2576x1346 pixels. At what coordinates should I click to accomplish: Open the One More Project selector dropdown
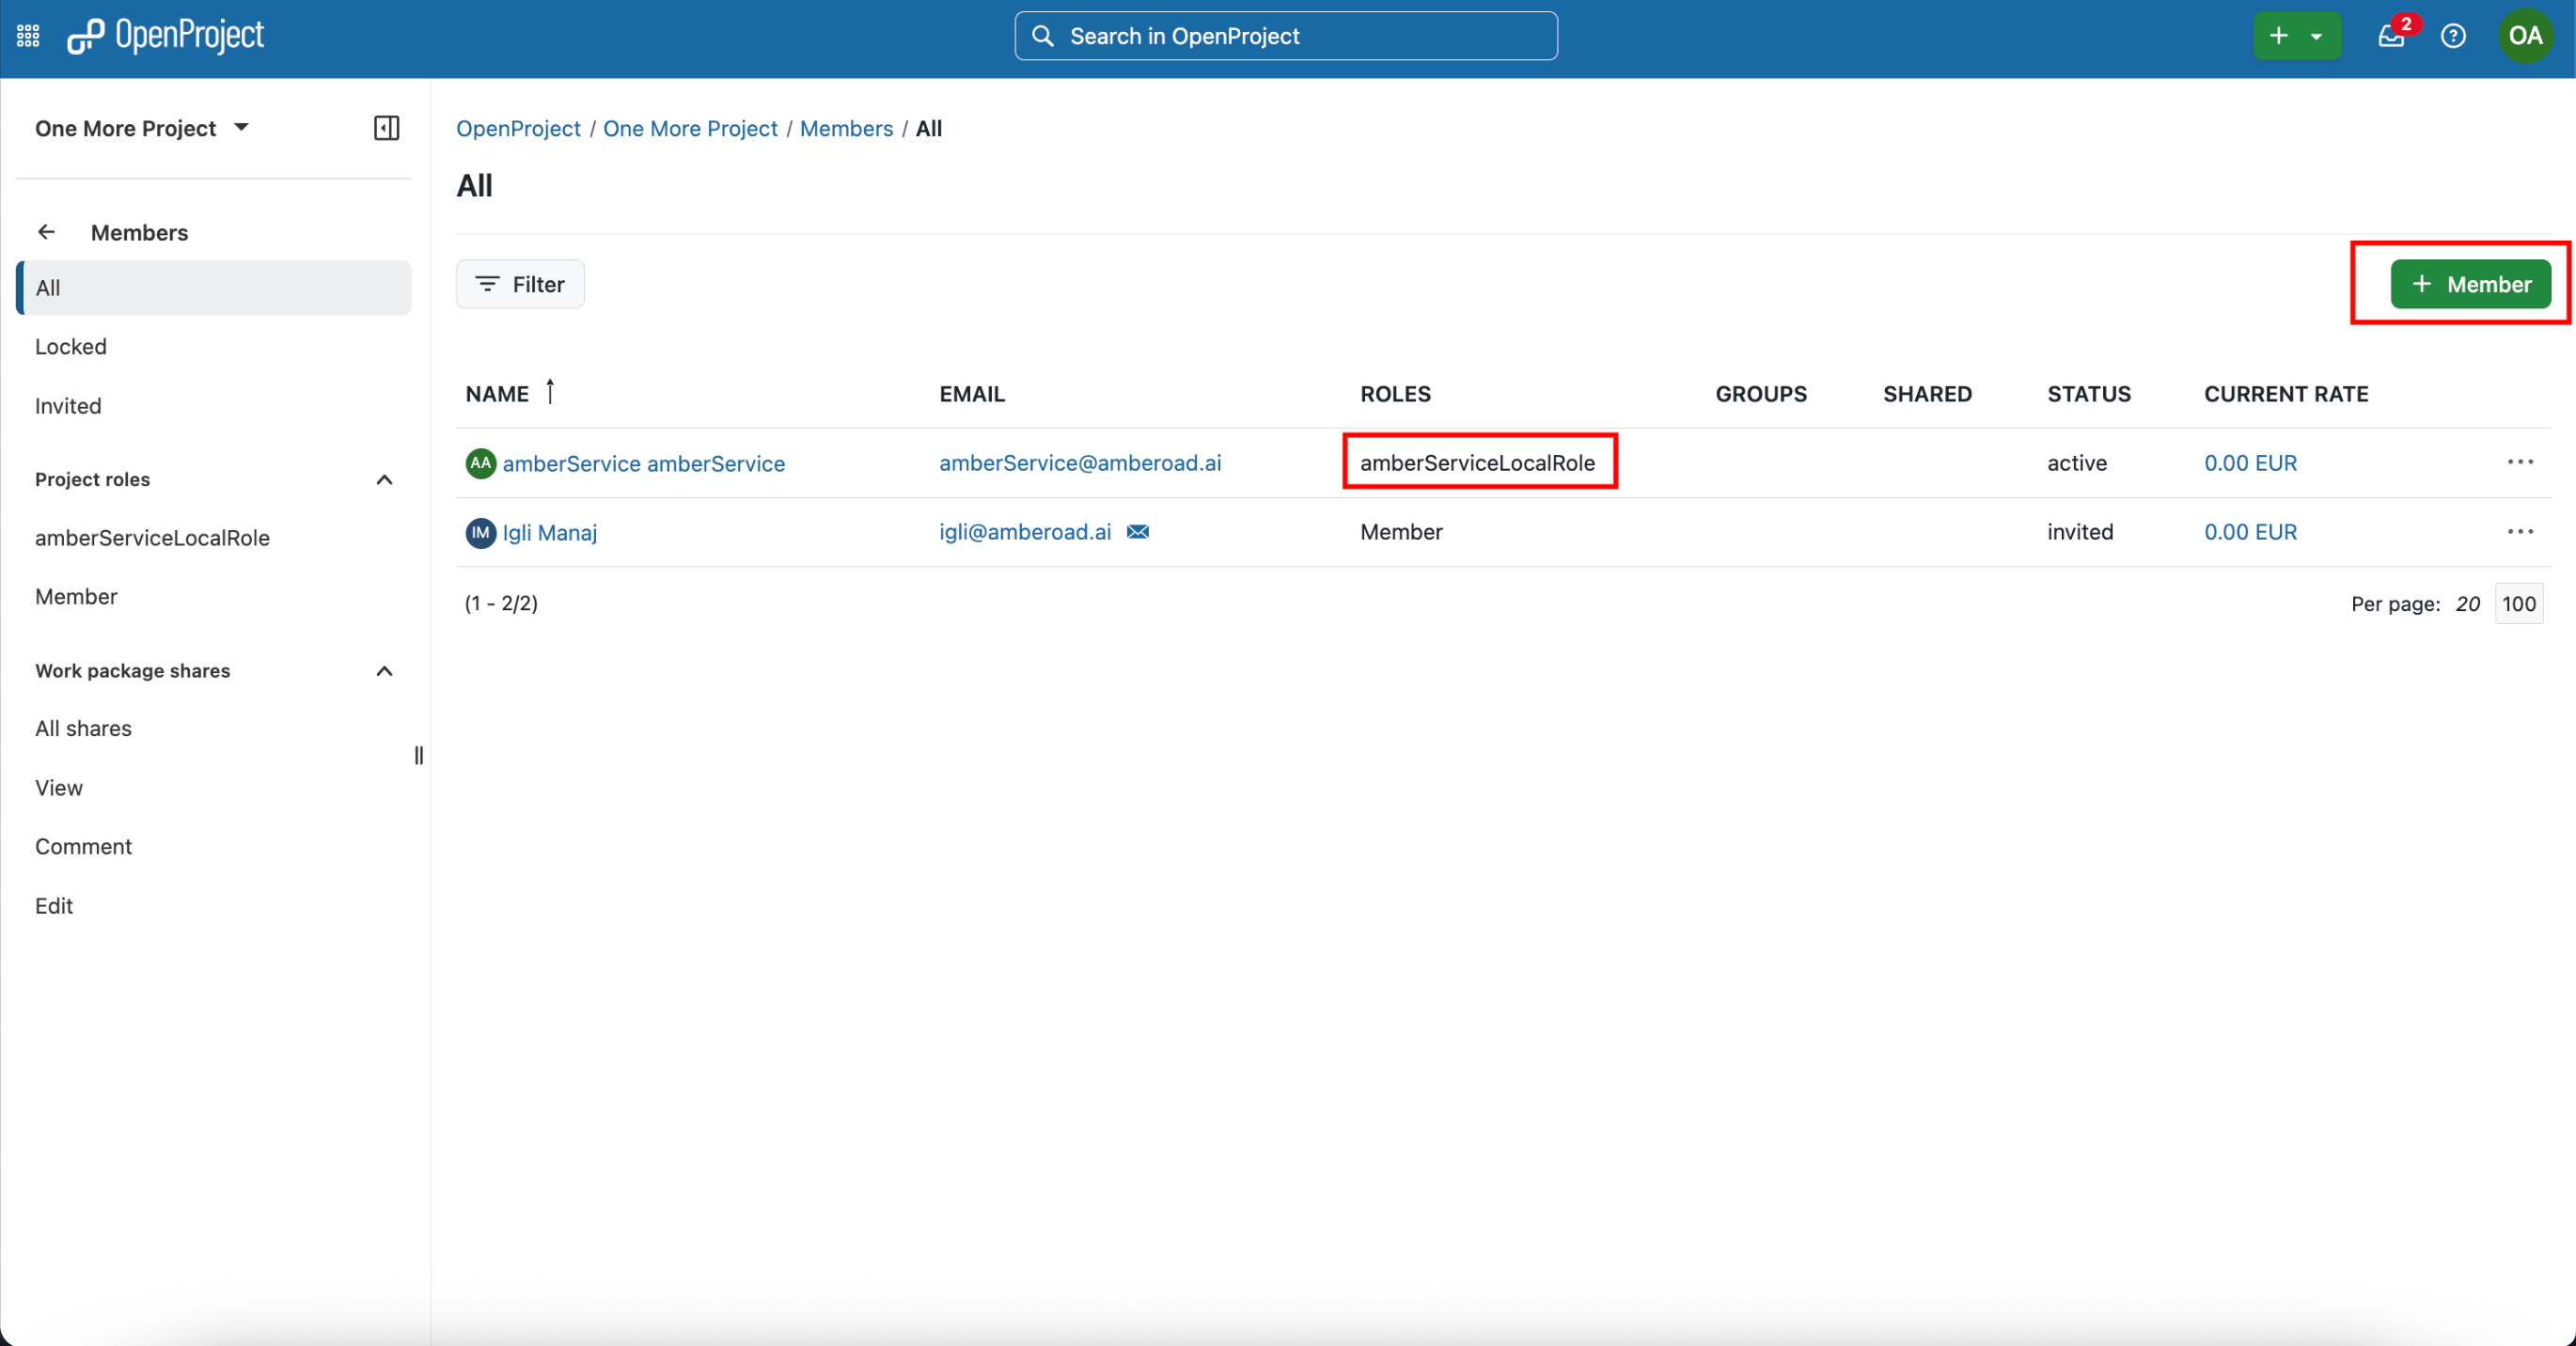coord(142,128)
